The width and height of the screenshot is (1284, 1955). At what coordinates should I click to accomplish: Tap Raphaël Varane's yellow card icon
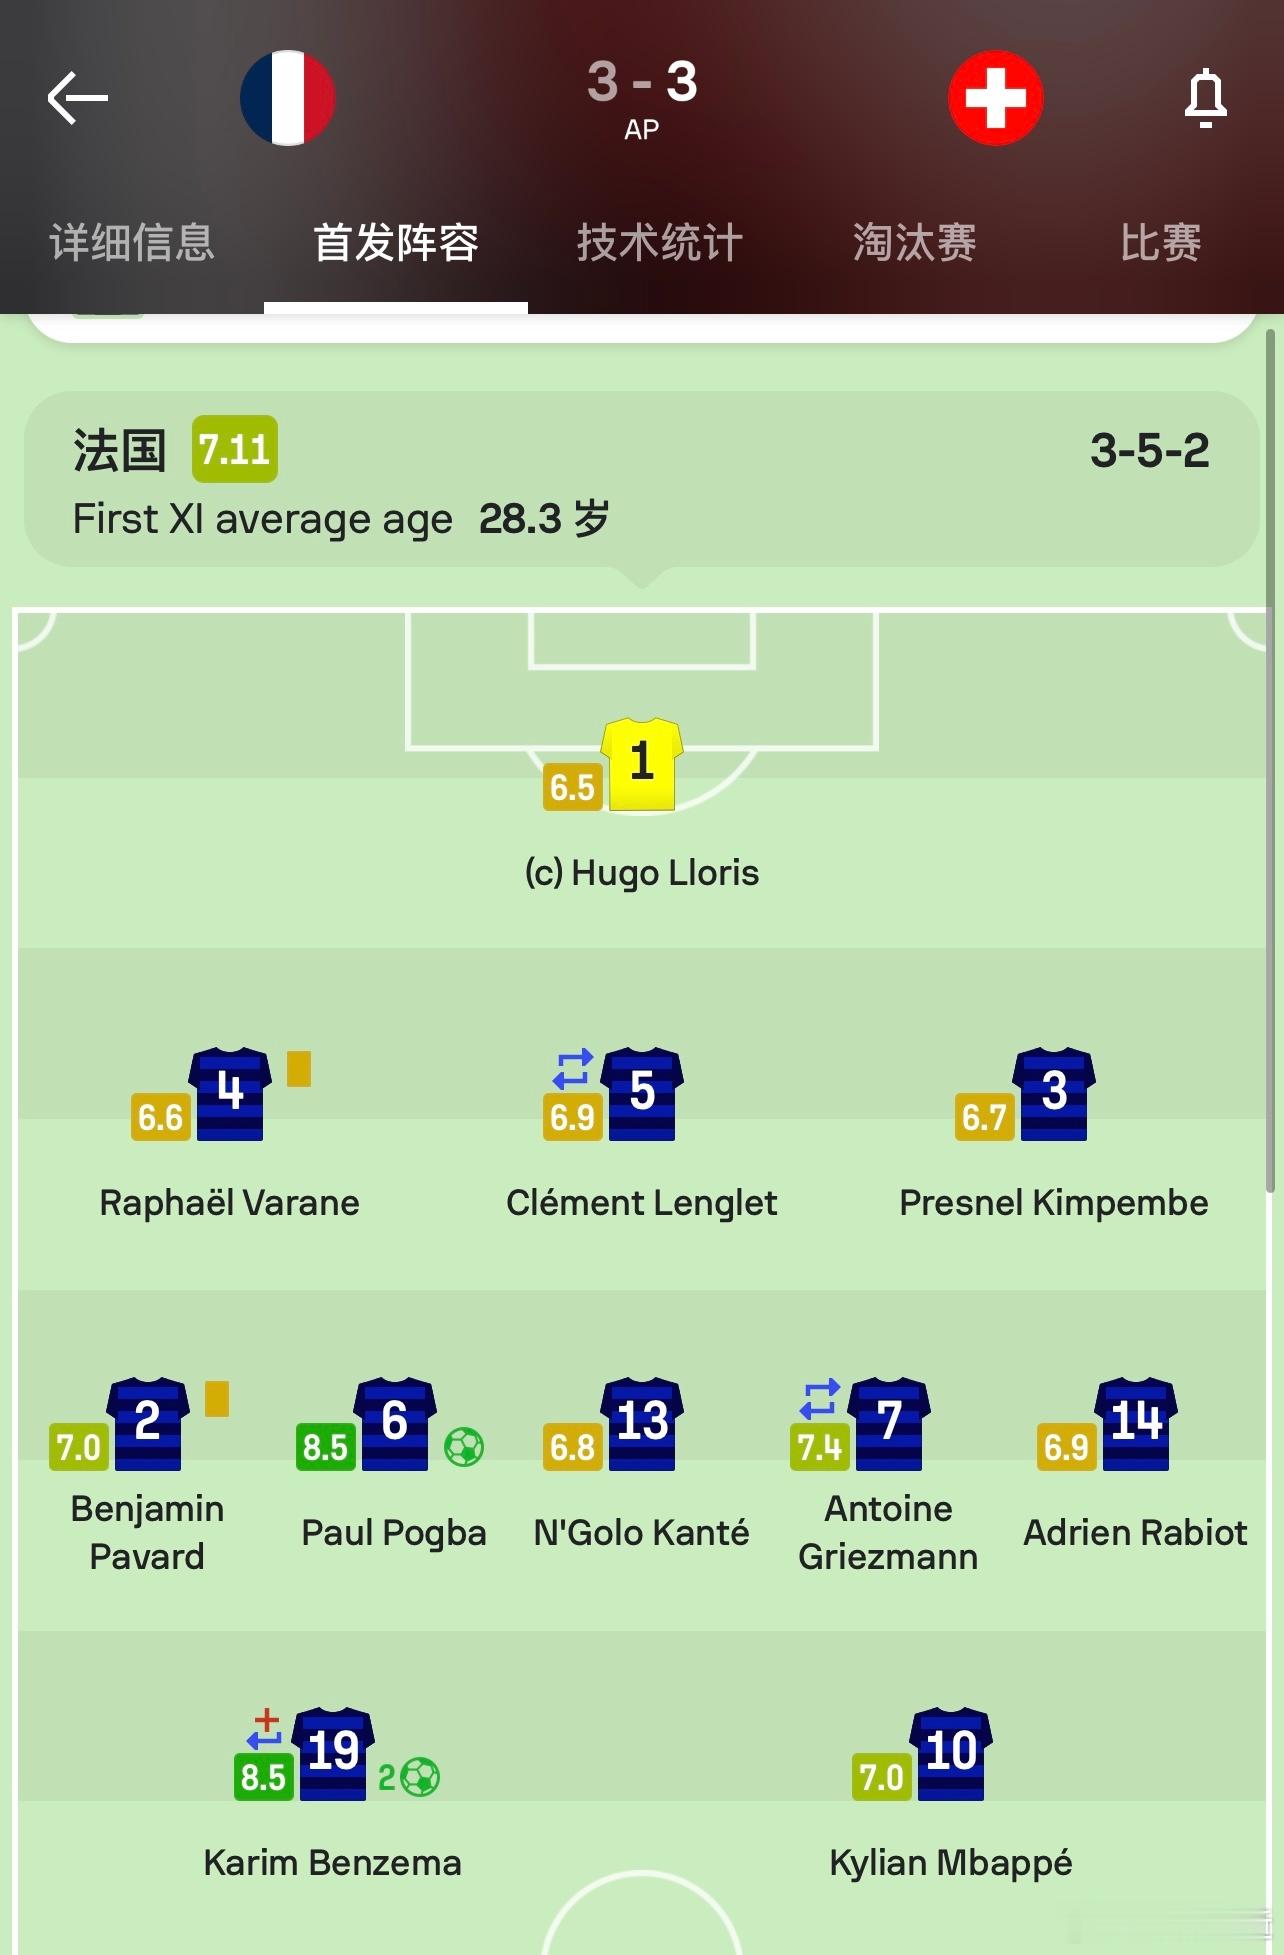[299, 1068]
